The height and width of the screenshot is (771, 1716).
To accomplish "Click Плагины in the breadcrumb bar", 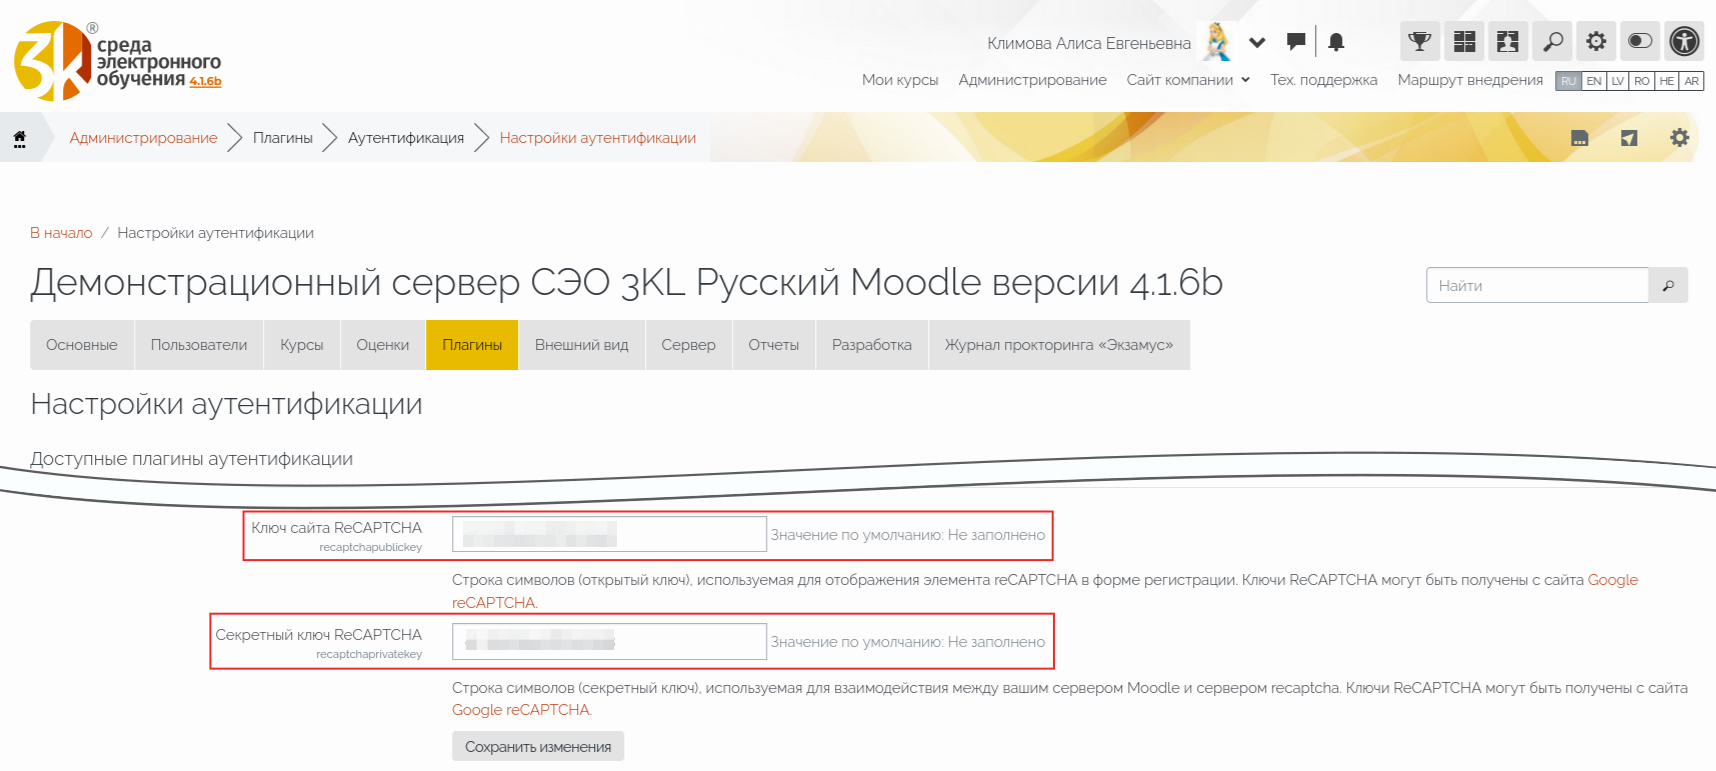I will (x=283, y=138).
